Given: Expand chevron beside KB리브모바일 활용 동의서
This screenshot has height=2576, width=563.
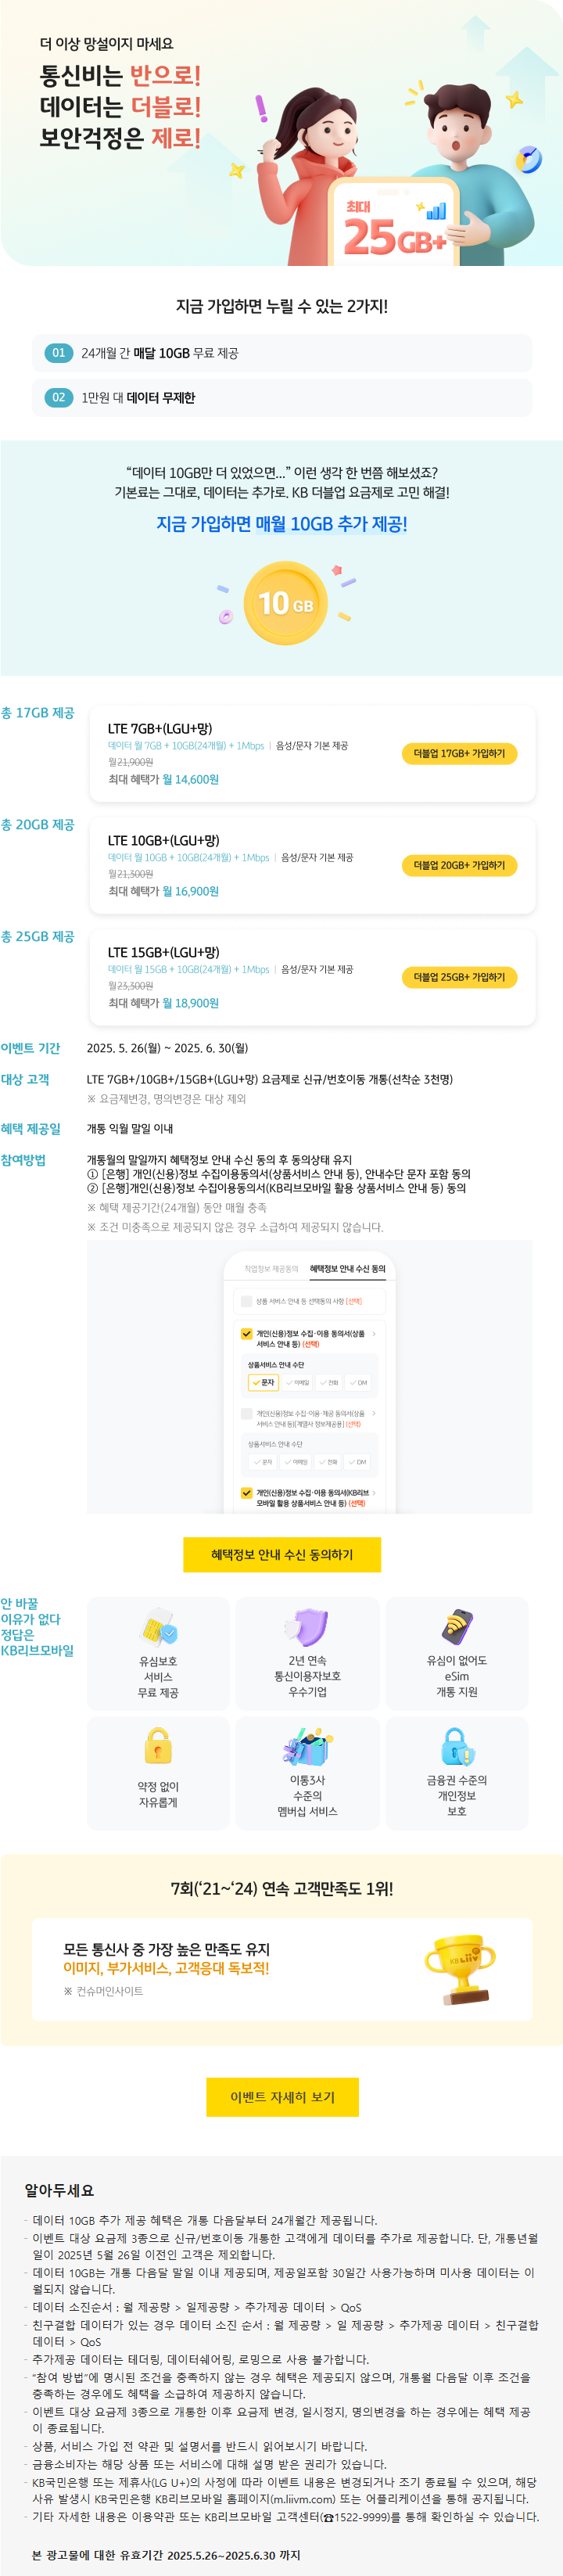Looking at the screenshot, I should pyautogui.click(x=374, y=1492).
